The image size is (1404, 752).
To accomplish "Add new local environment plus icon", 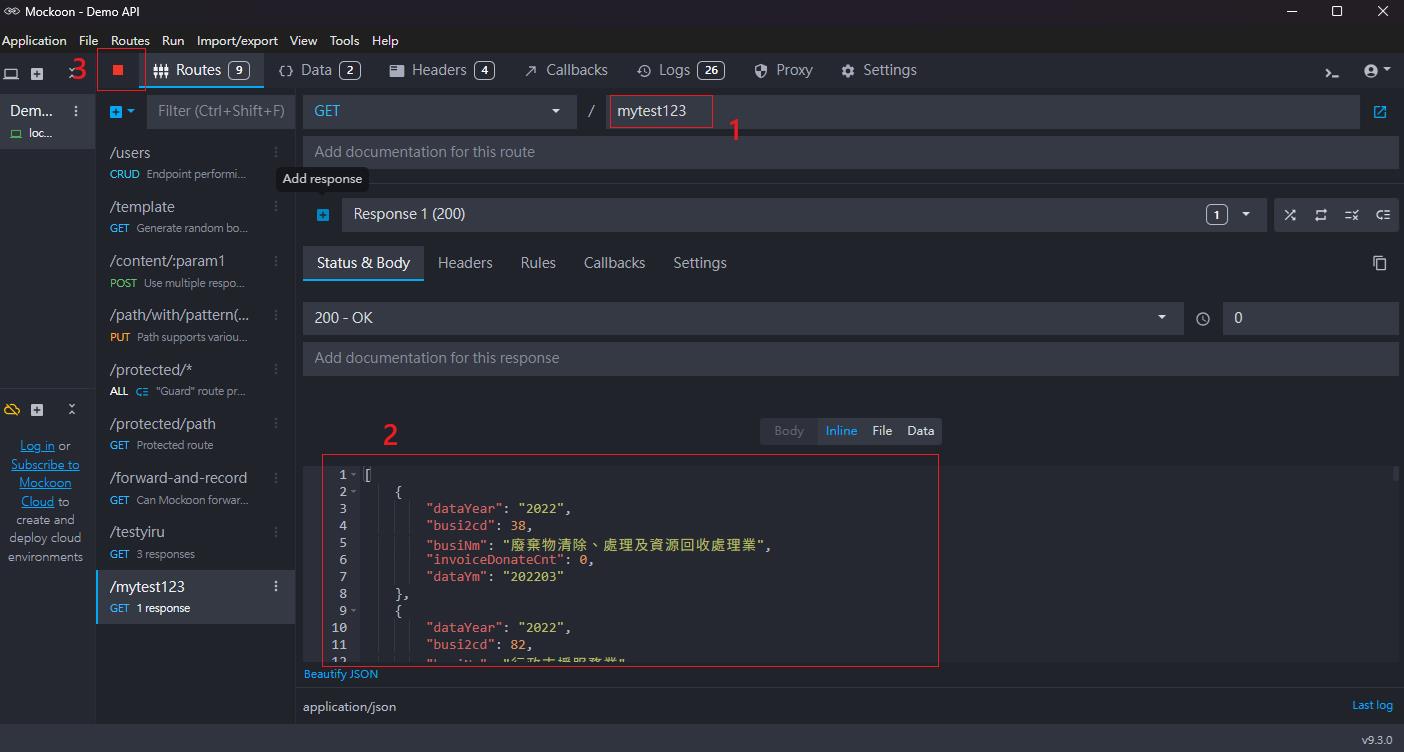I will 37,74.
